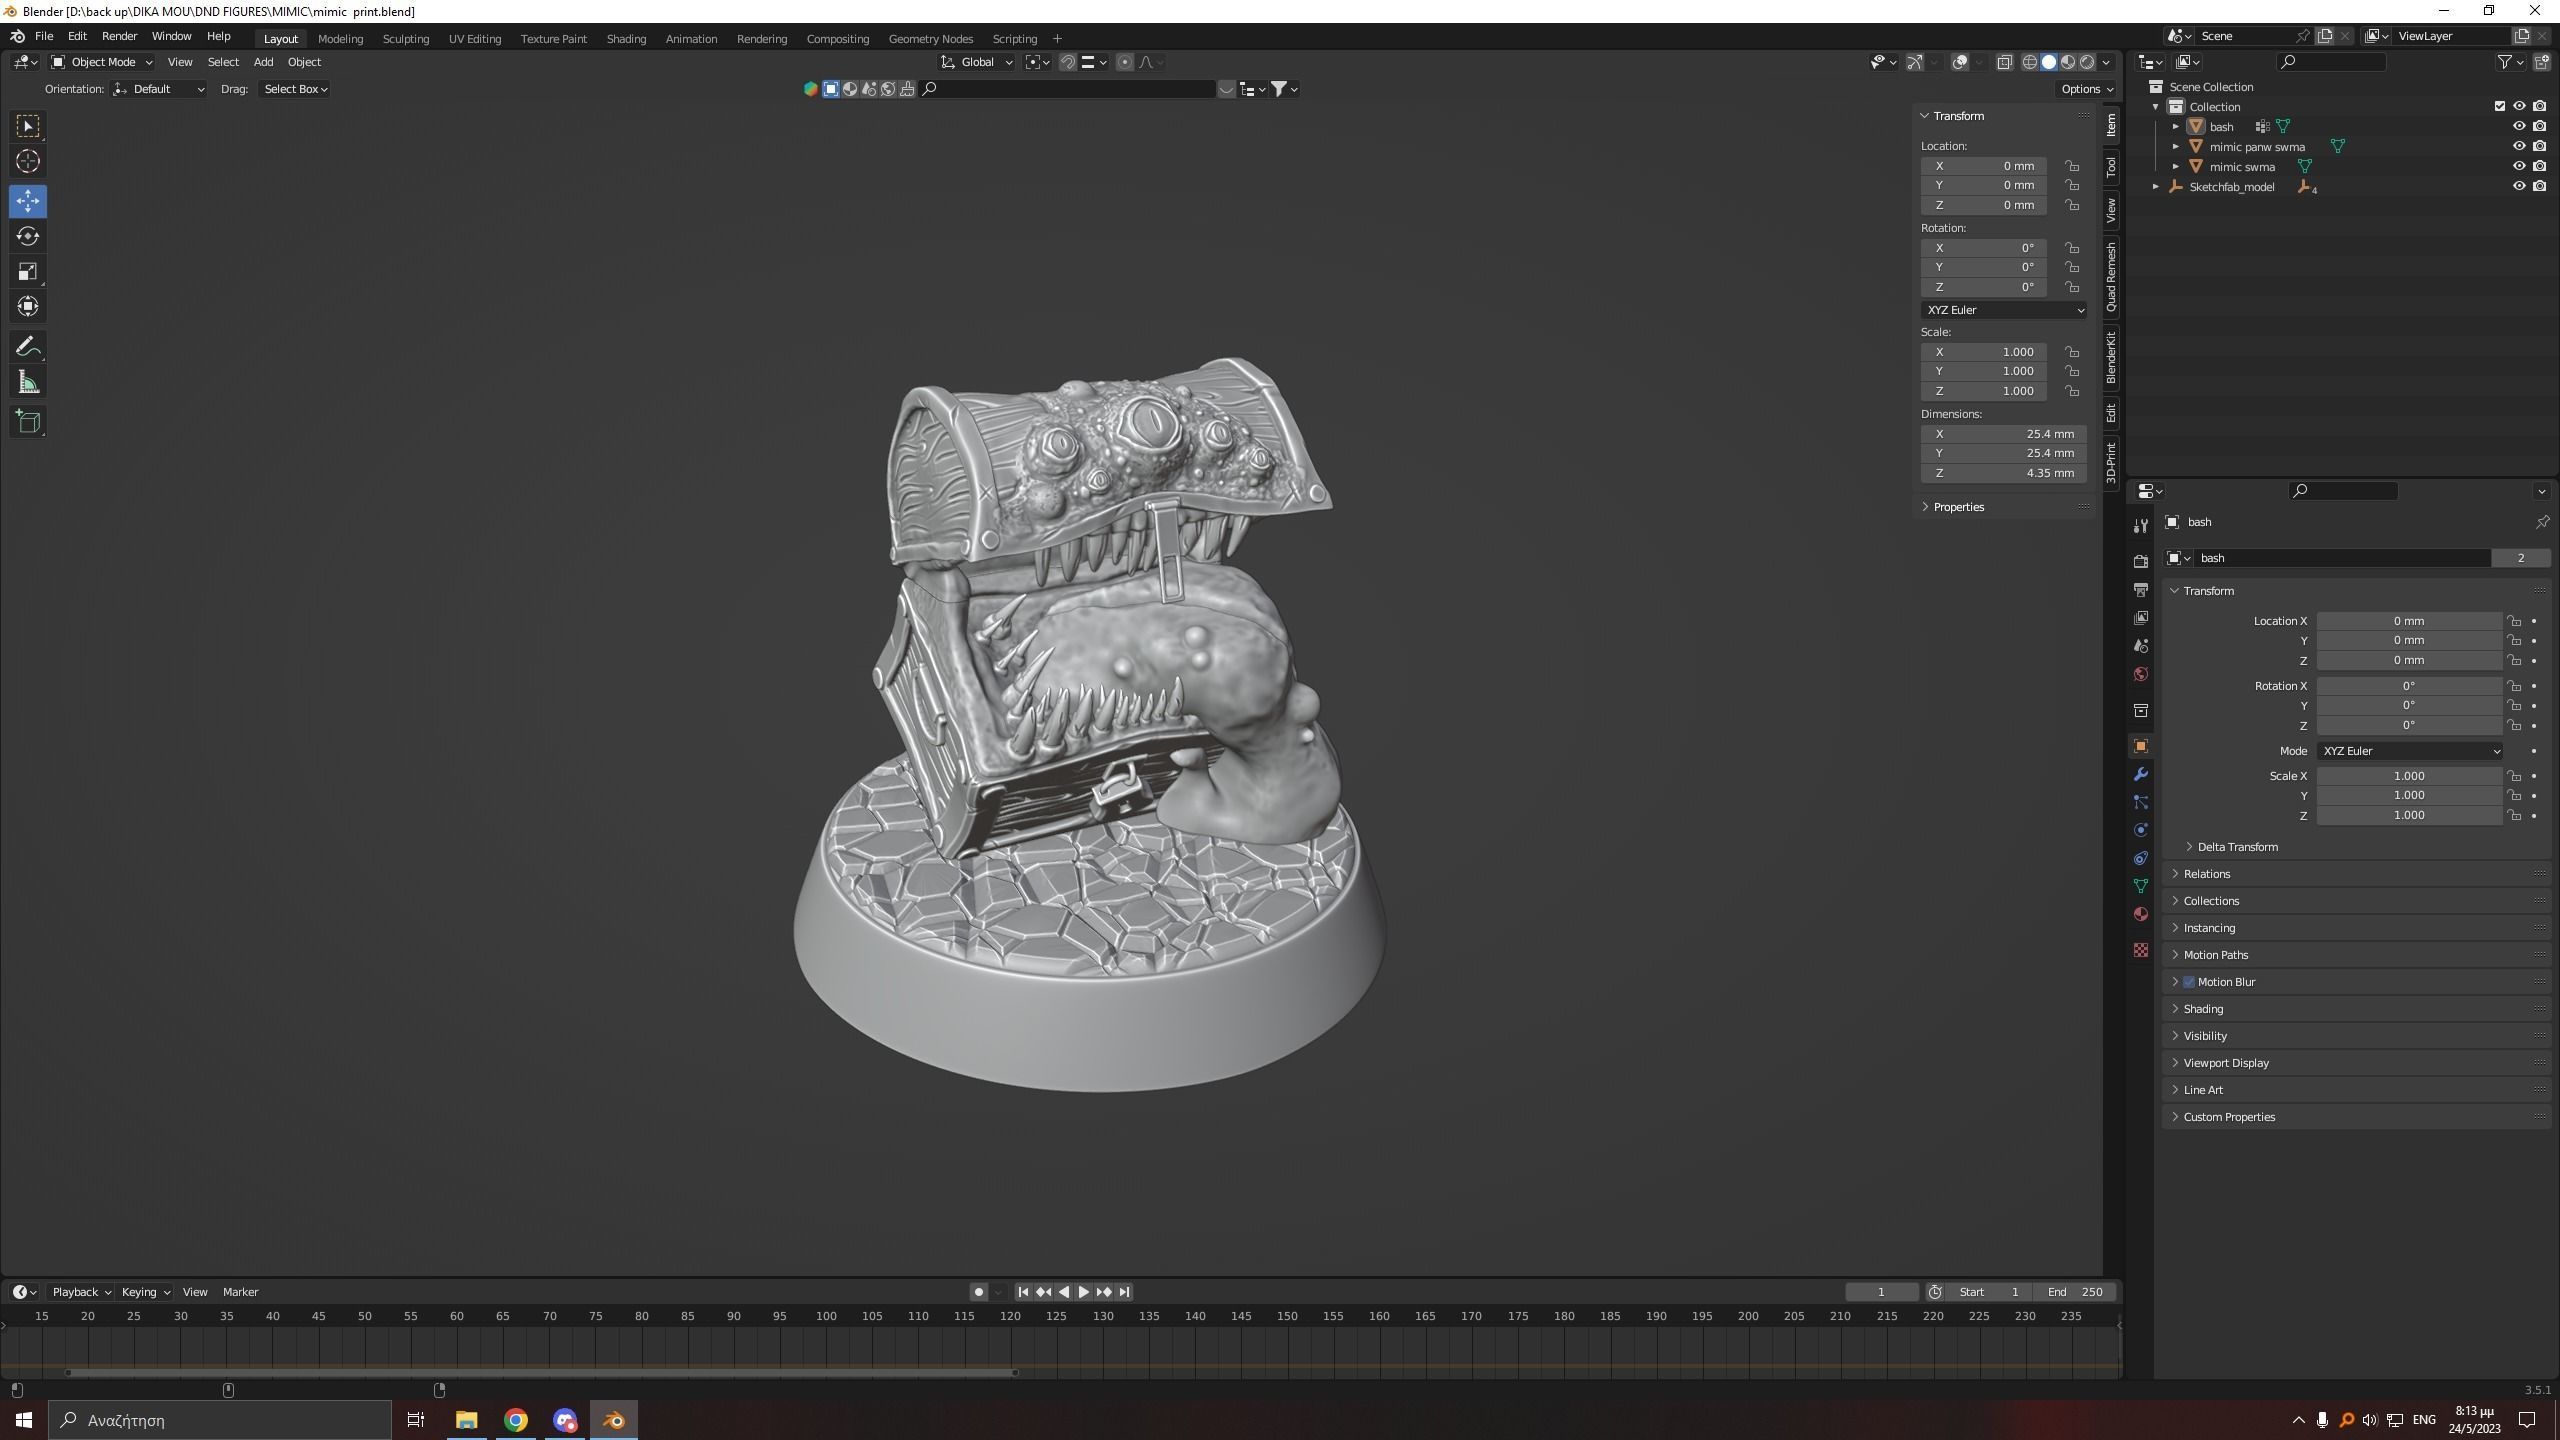Play the animation forward

tap(1083, 1292)
